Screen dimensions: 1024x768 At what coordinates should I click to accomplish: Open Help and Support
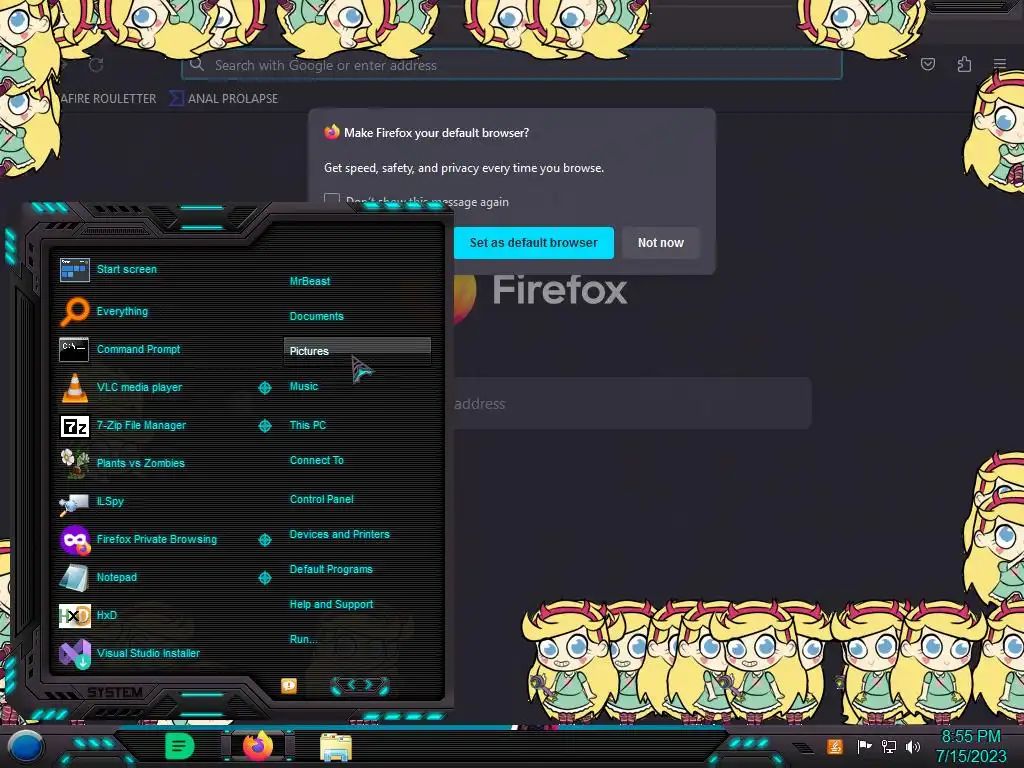coord(331,605)
